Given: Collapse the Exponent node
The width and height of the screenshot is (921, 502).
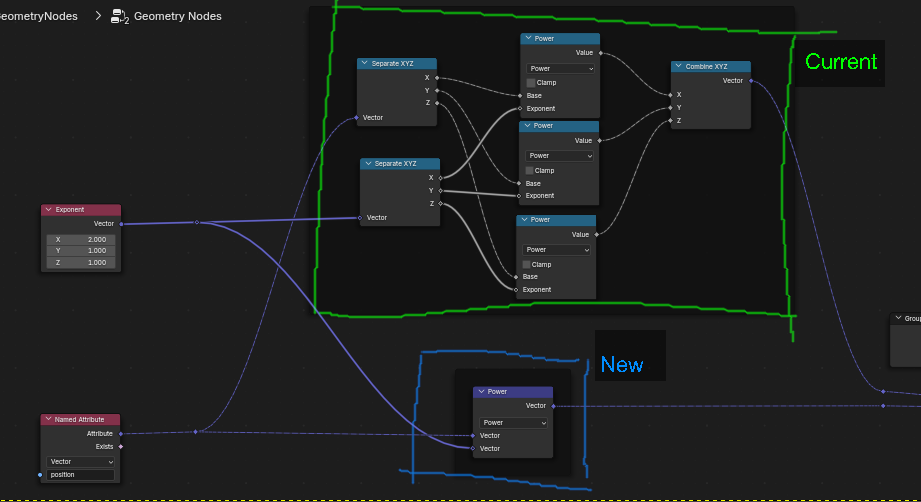Looking at the screenshot, I should pyautogui.click(x=49, y=210).
